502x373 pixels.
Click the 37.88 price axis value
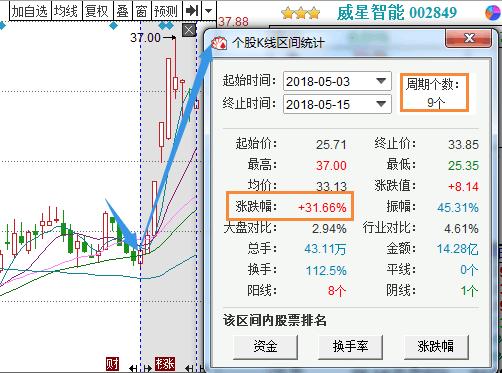(x=233, y=22)
